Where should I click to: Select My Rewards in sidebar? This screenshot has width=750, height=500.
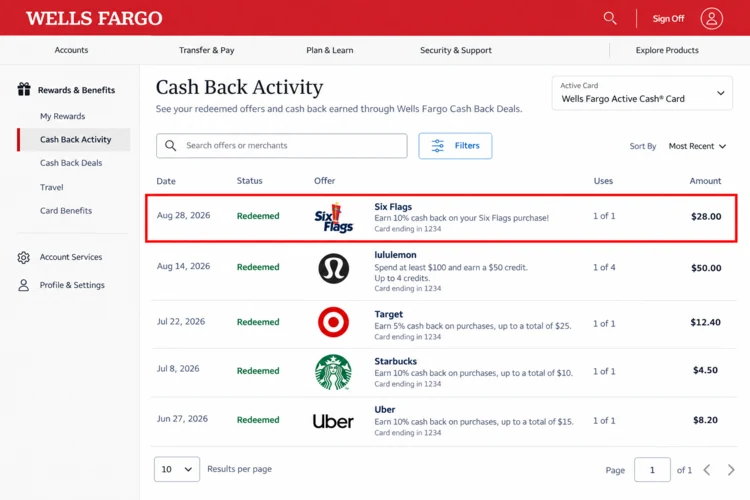(x=63, y=116)
